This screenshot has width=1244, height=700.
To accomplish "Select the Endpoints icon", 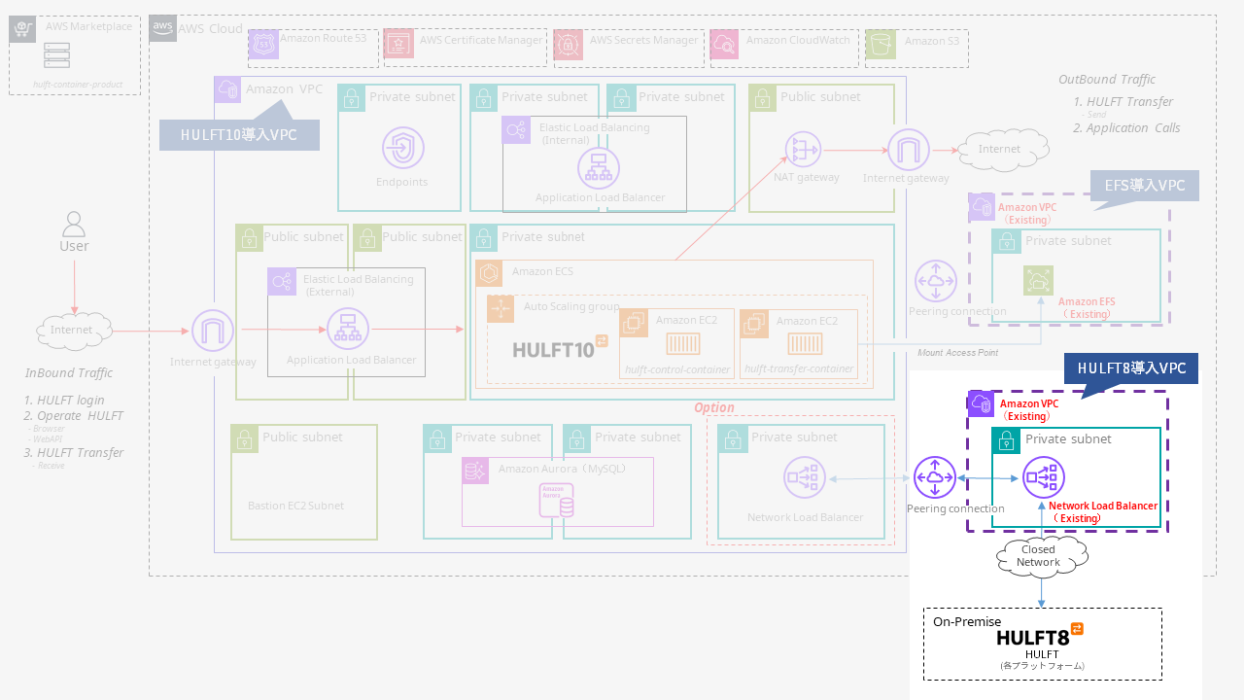I will pos(402,149).
